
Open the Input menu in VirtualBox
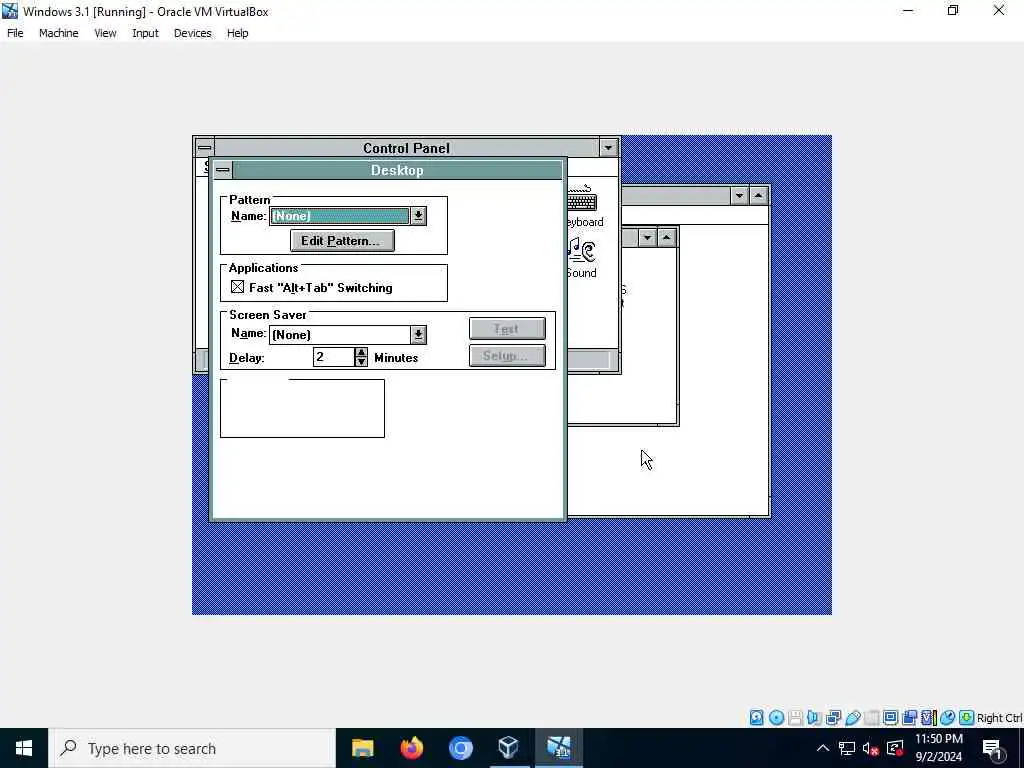pos(145,33)
